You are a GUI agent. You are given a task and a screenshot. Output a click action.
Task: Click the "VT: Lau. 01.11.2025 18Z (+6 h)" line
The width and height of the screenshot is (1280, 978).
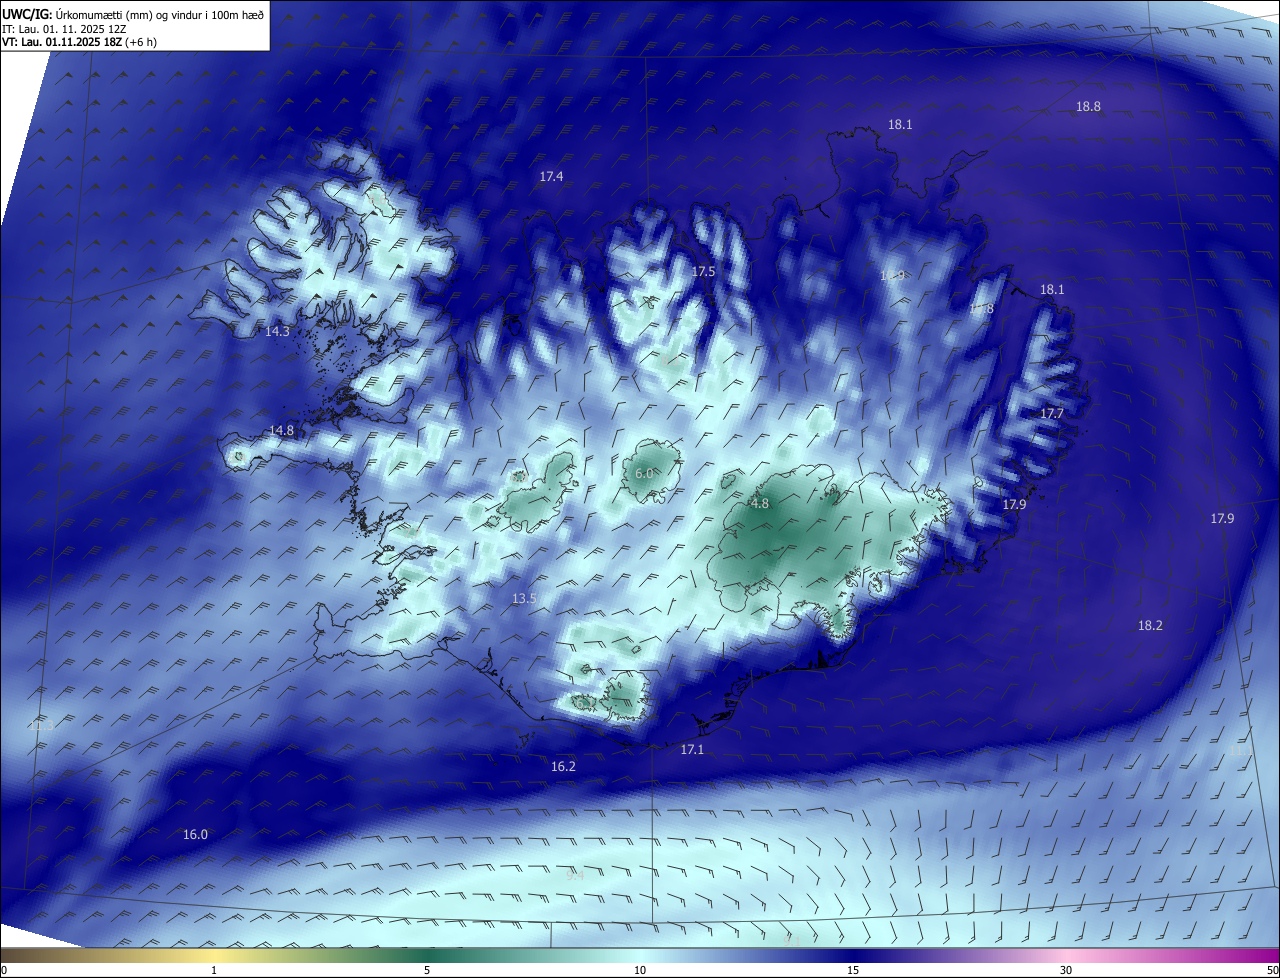coord(80,42)
